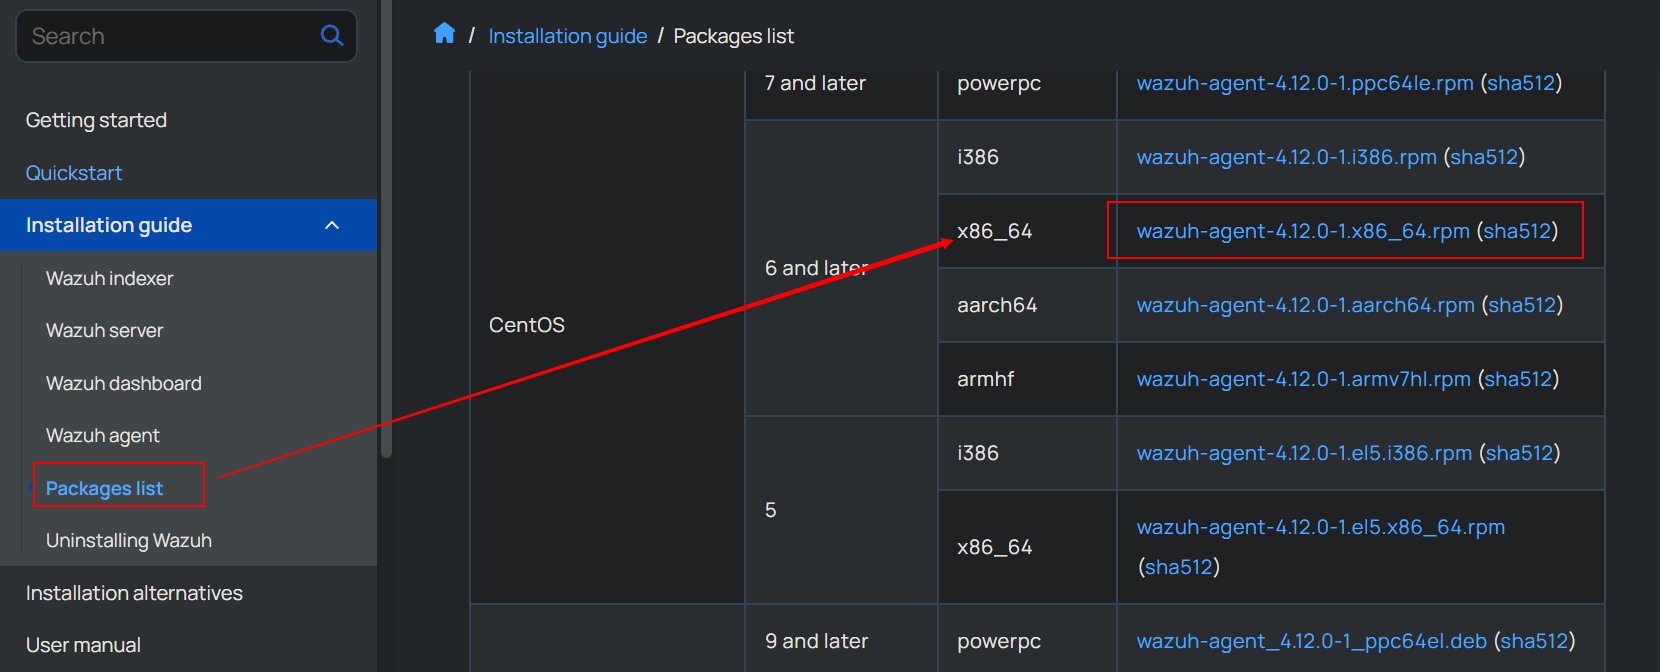Open sha512 for aarch64.rpm package
Viewport: 1660px width, 672px height.
click(1522, 305)
